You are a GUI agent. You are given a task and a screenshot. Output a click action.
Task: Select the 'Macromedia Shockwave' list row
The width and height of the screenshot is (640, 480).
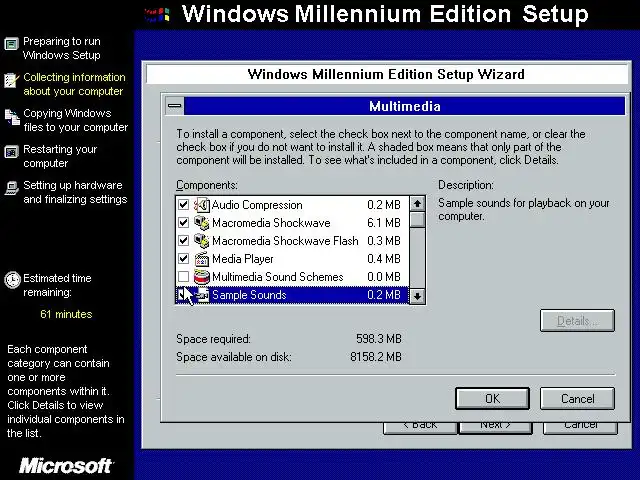292,222
